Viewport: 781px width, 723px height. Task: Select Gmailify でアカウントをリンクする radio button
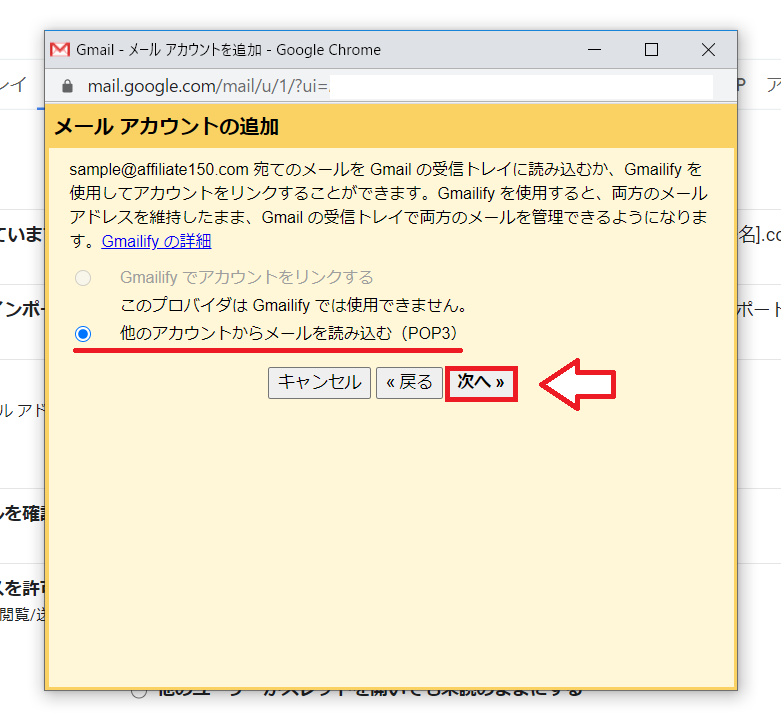click(83, 278)
